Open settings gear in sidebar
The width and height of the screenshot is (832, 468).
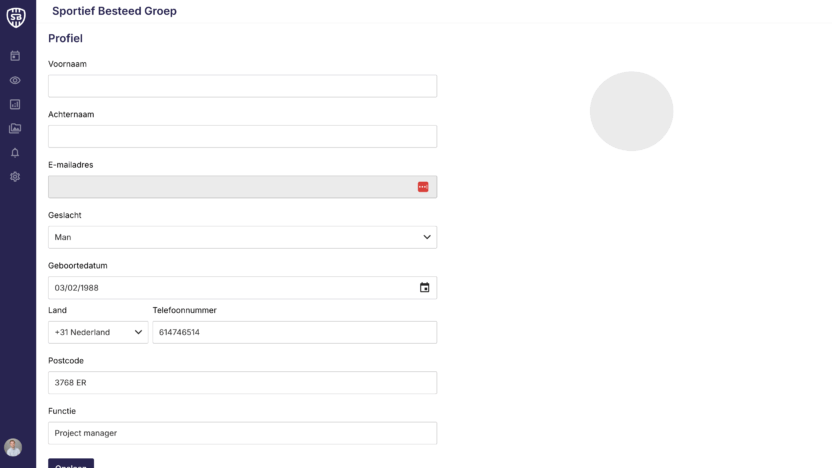(15, 177)
